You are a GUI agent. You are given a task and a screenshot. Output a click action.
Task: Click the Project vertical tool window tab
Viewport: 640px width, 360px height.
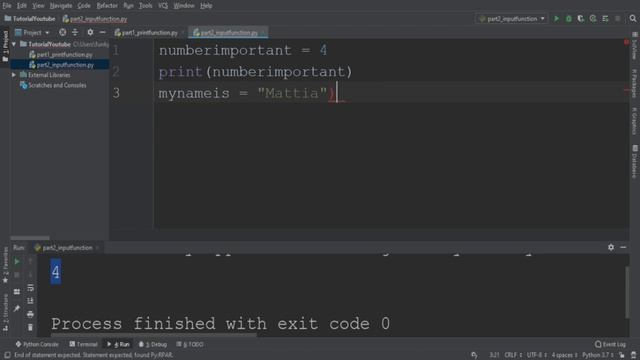[x=5, y=46]
